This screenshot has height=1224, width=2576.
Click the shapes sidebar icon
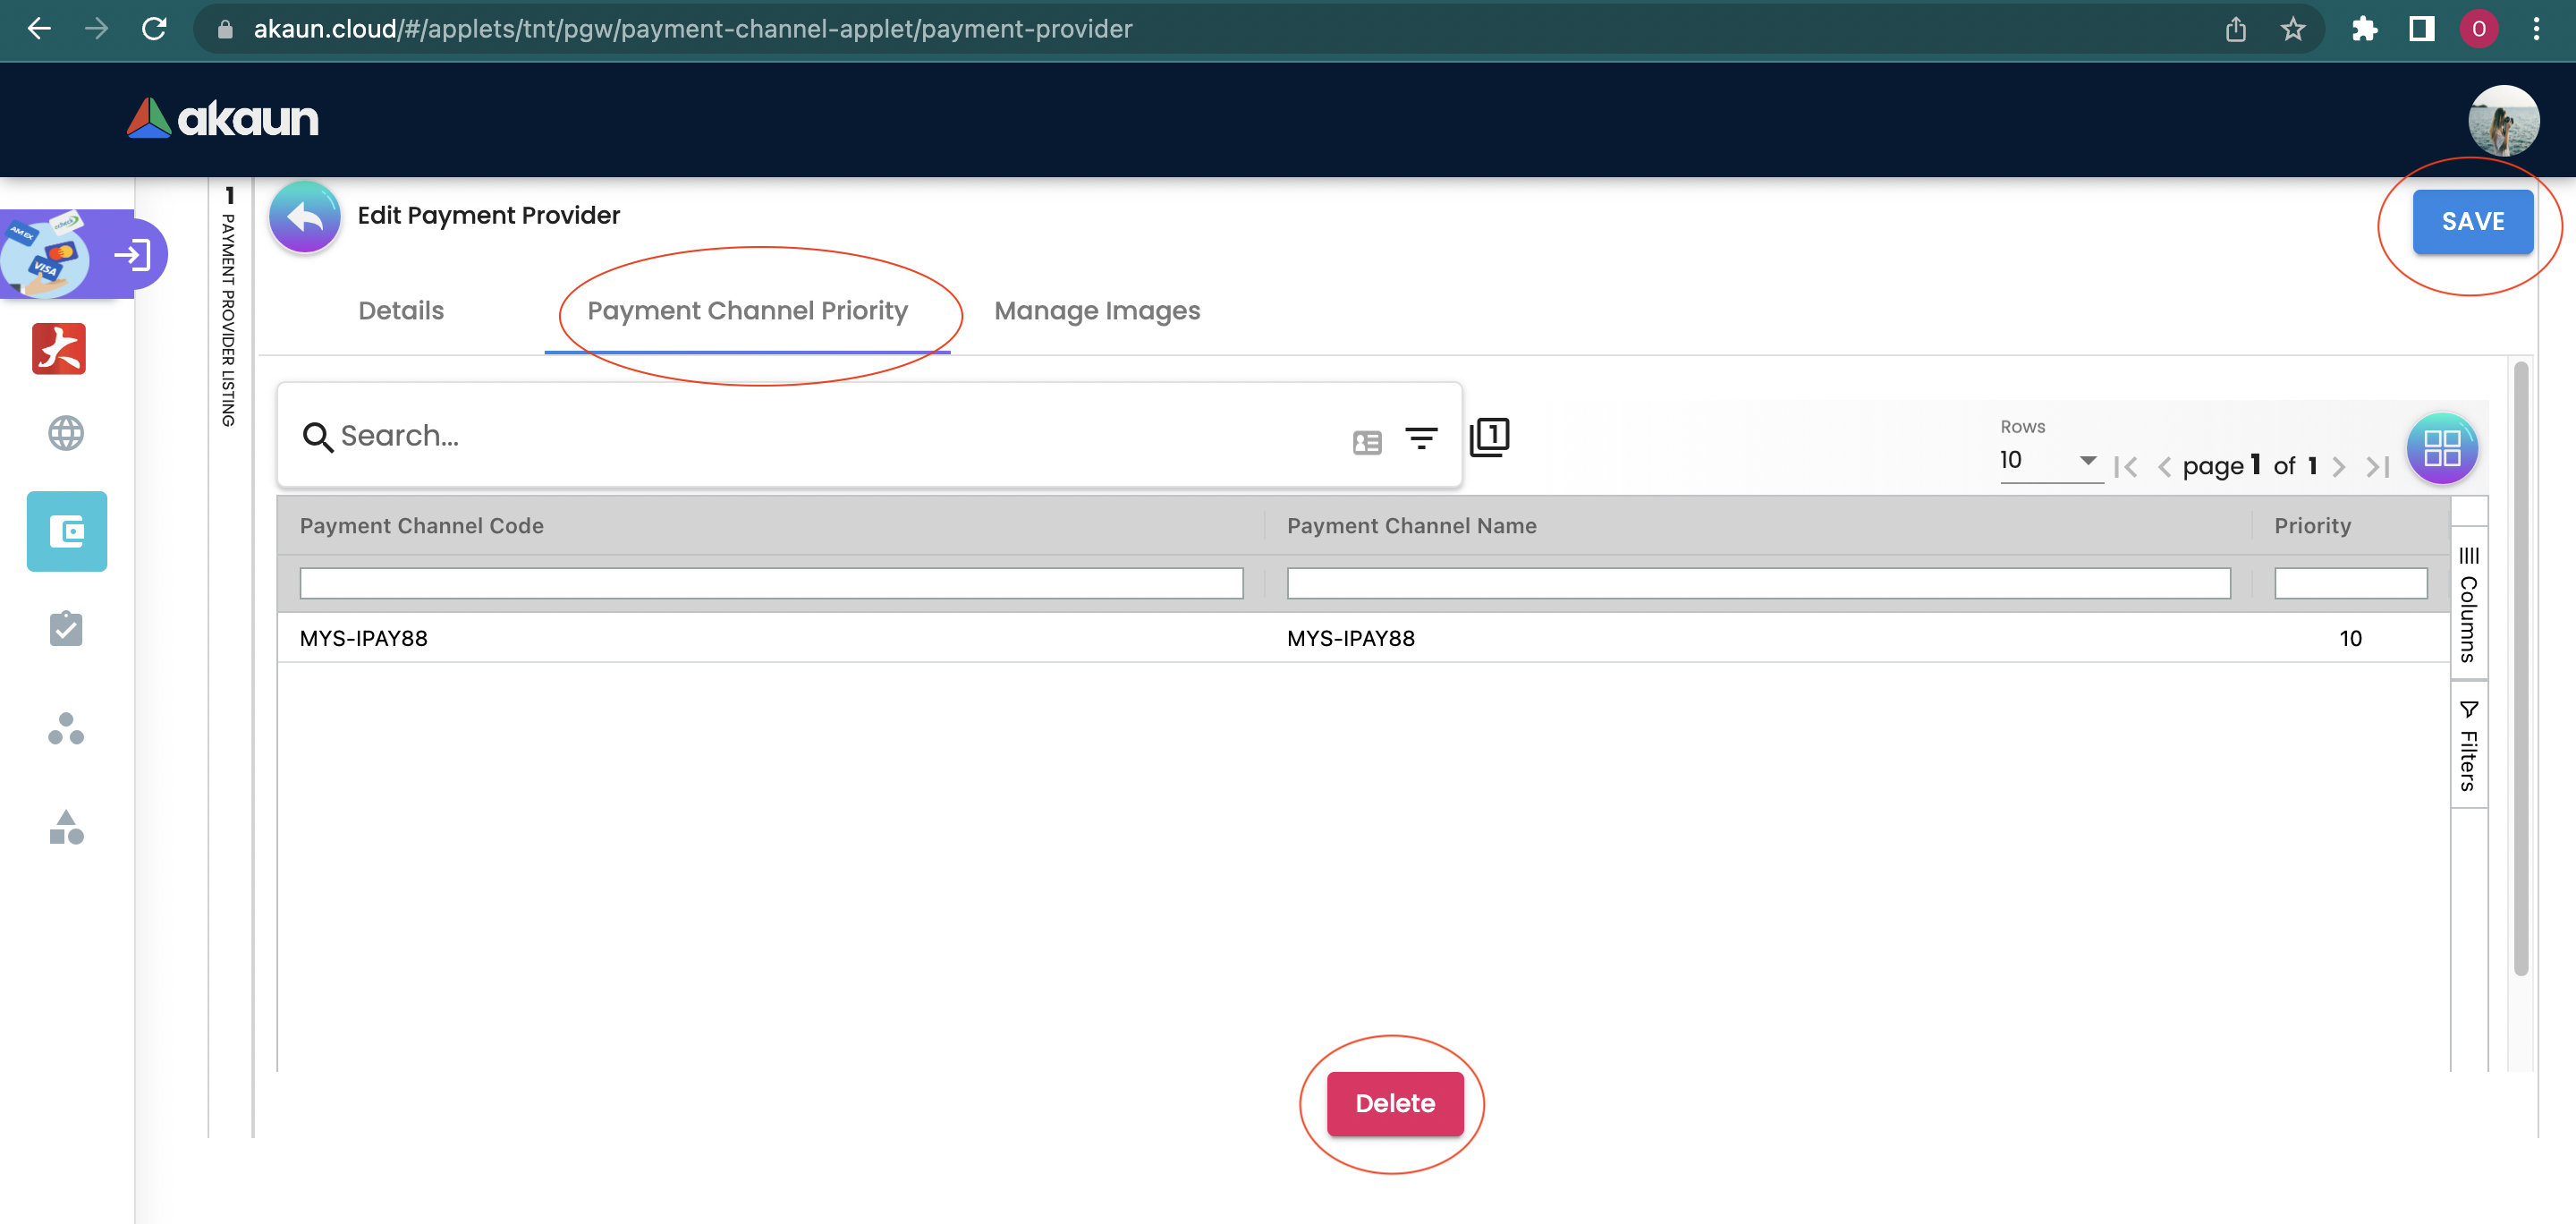pyautogui.click(x=66, y=827)
